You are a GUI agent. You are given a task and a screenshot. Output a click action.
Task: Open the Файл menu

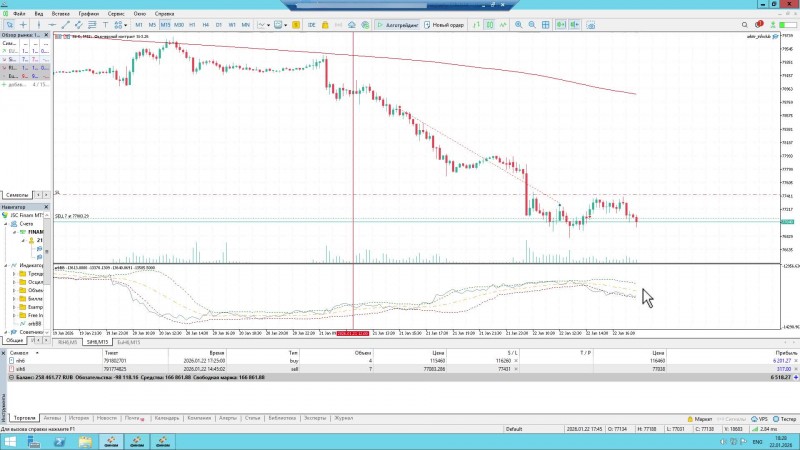pos(19,14)
